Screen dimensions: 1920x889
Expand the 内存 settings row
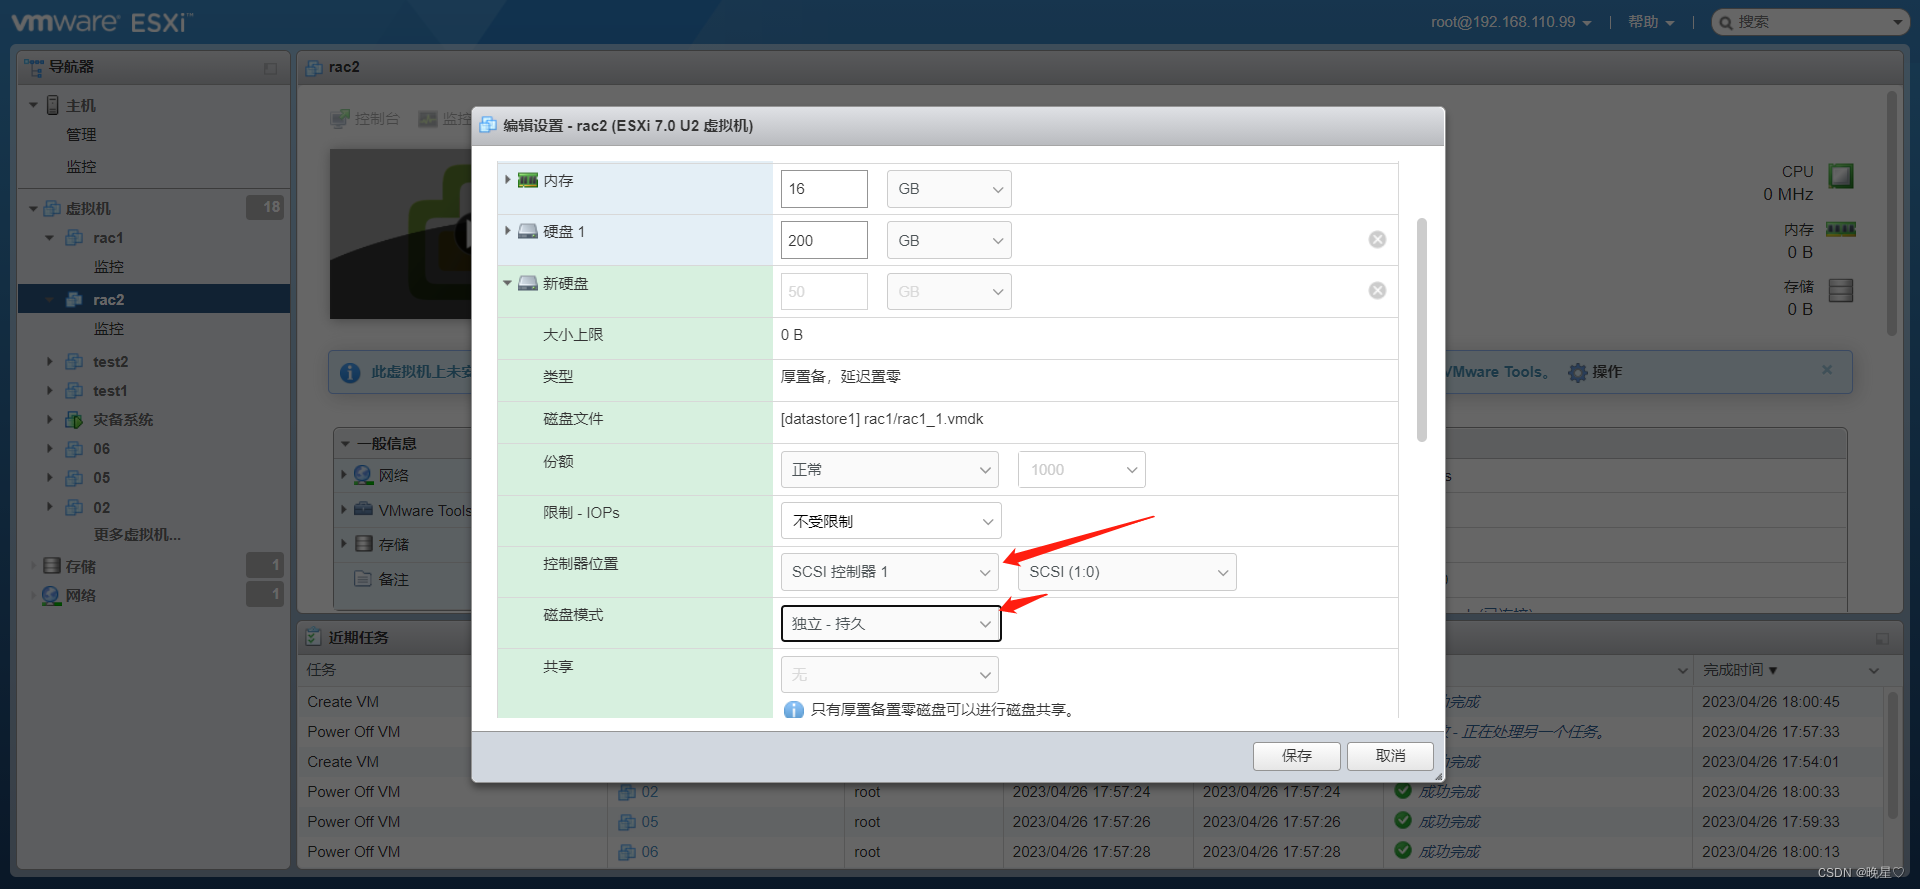508,180
